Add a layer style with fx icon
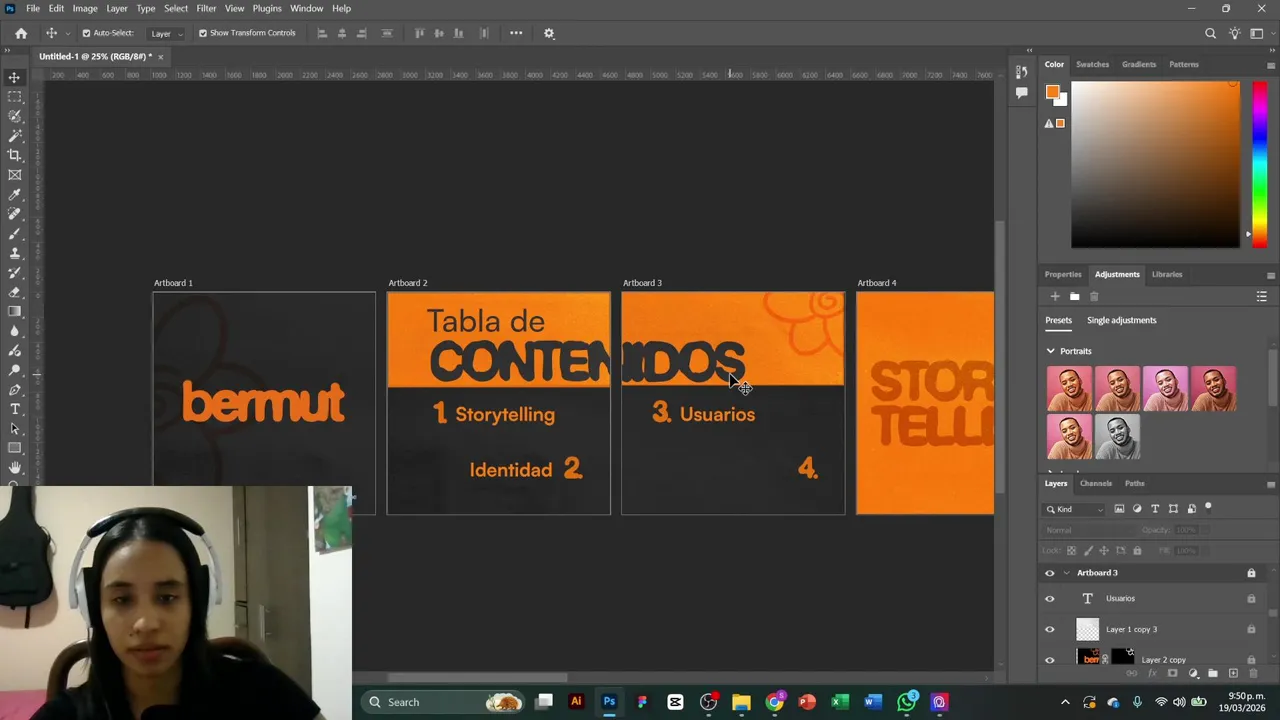The height and width of the screenshot is (720, 1280). [x=1152, y=674]
